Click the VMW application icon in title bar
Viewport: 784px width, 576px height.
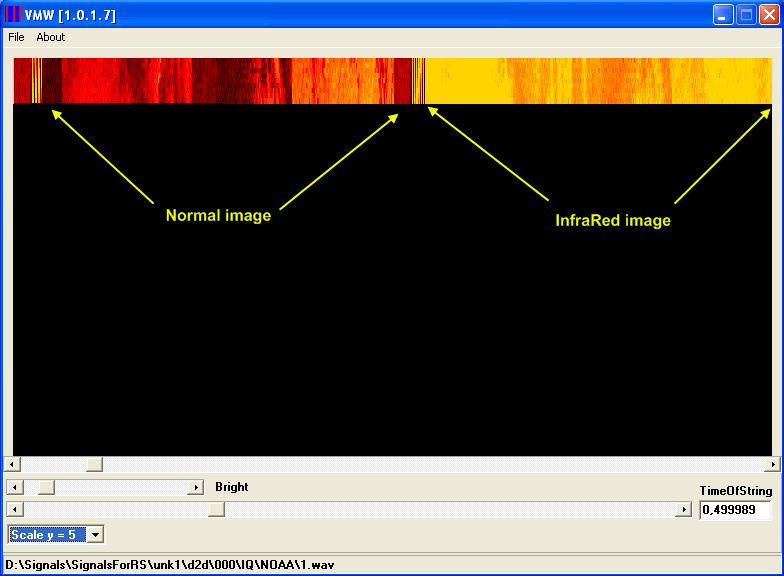pyautogui.click(x=13, y=14)
